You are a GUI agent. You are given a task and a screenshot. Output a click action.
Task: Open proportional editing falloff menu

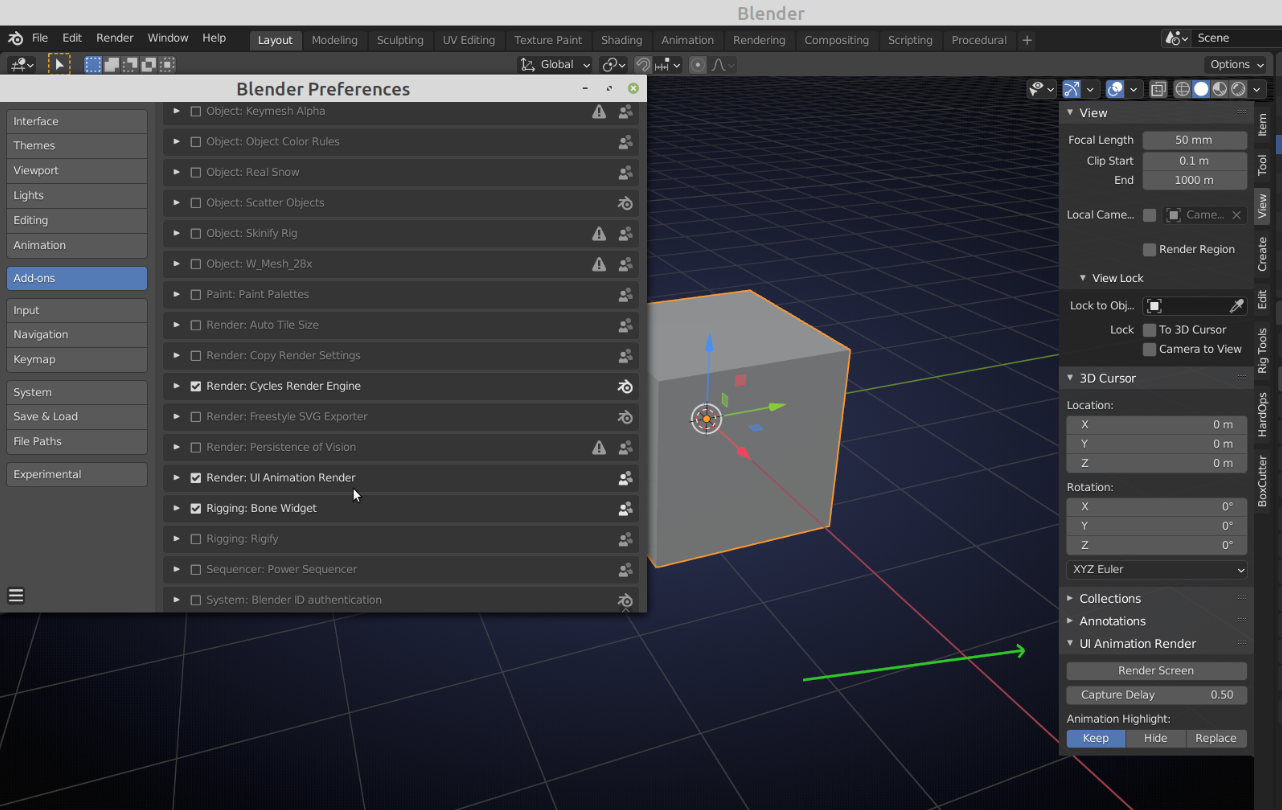[x=723, y=64]
